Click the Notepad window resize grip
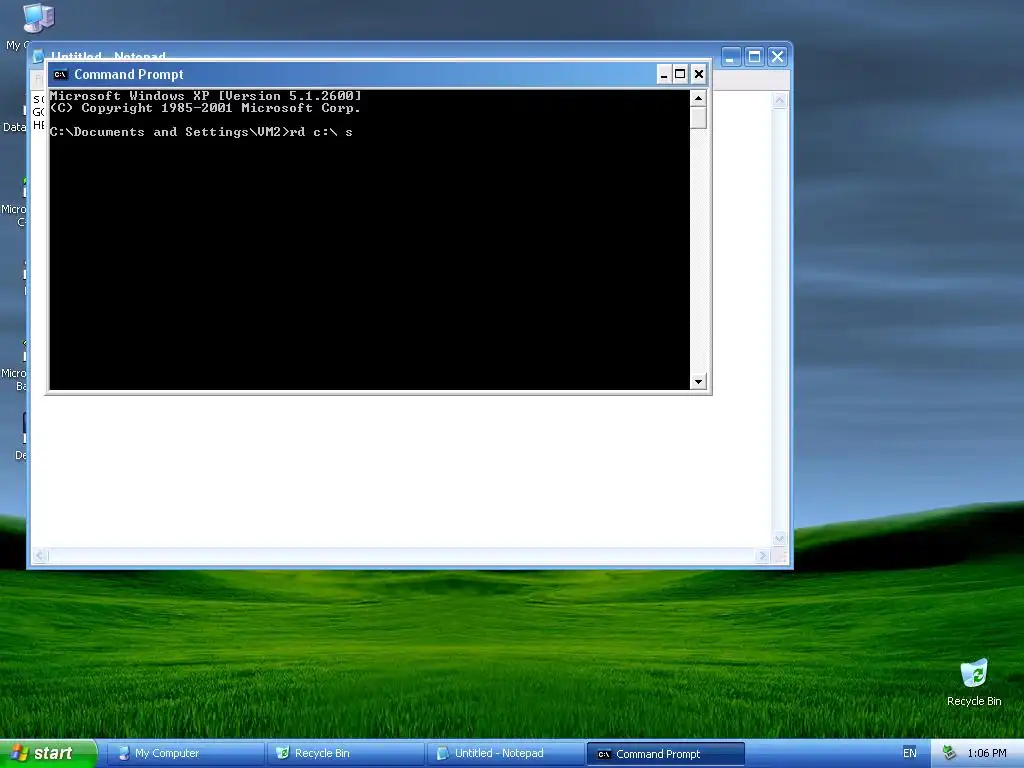Screen dimensions: 1024x768 click(x=780, y=556)
